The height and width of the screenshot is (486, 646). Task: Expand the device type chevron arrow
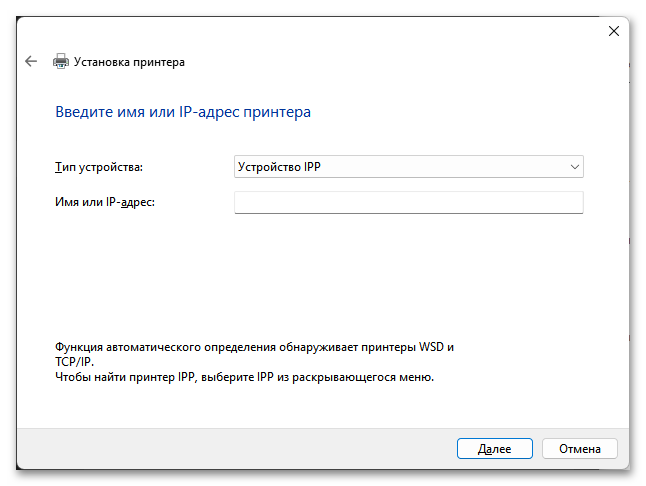point(574,167)
